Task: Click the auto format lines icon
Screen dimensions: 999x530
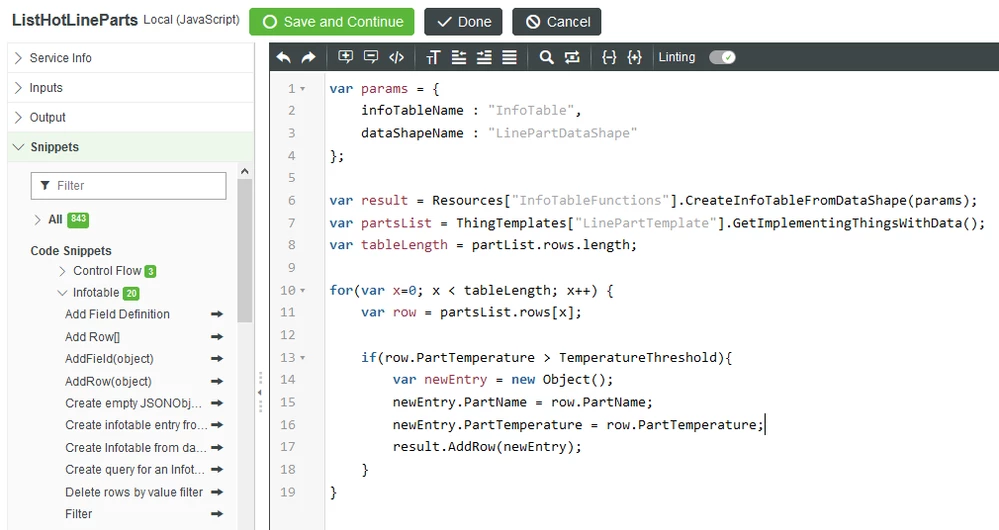Action: pos(510,57)
